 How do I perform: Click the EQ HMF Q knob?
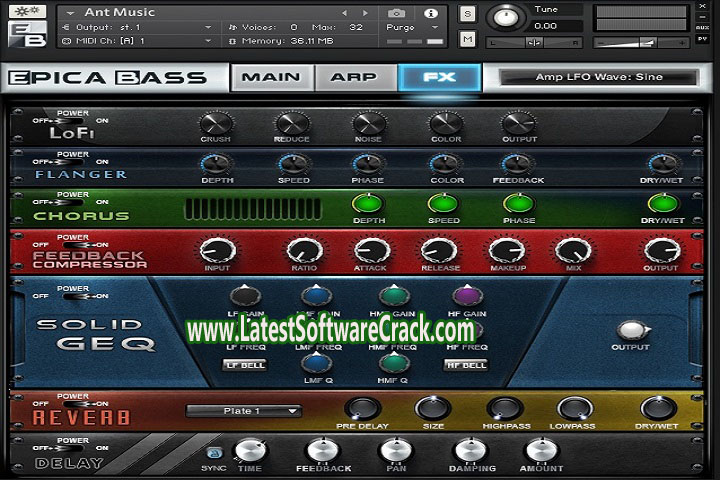[x=394, y=363]
